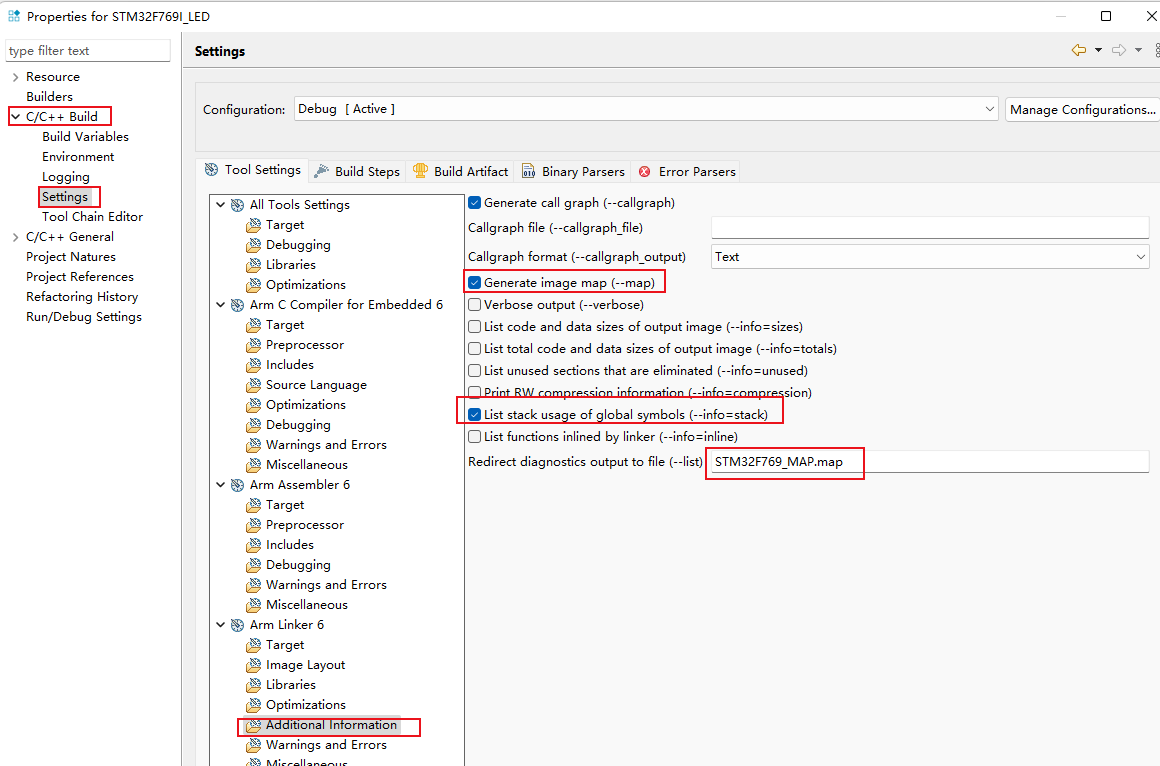
Task: Switch to the Build Steps tab
Action: pyautogui.click(x=357, y=171)
